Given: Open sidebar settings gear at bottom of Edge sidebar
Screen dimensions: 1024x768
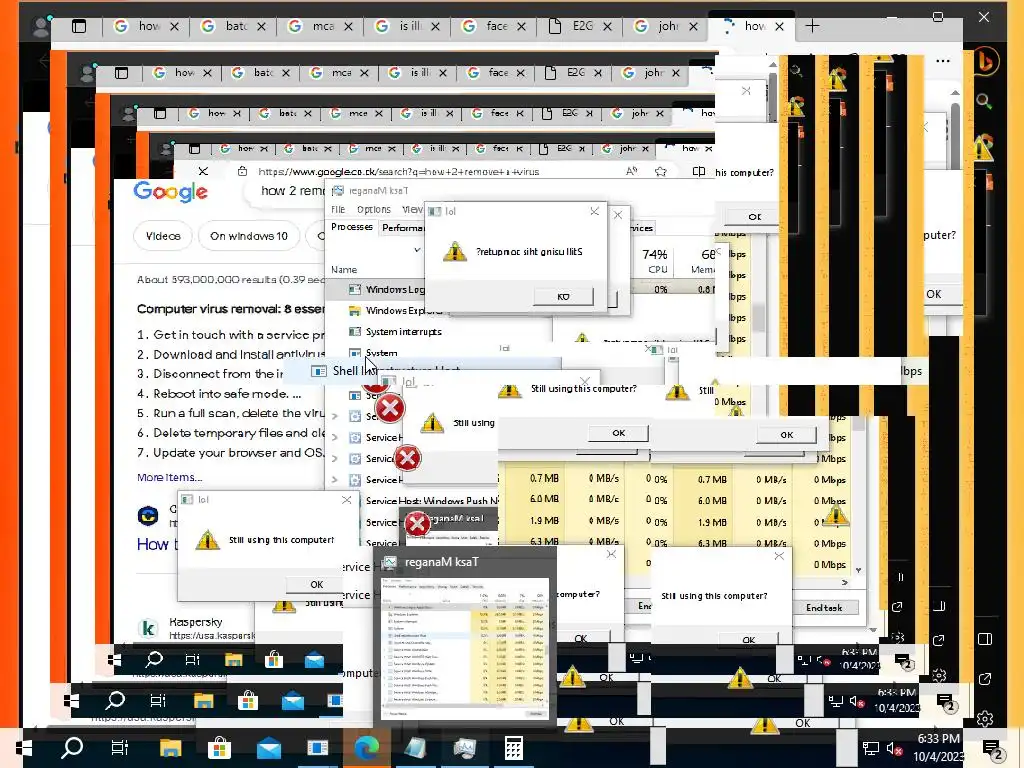Looking at the screenshot, I should (x=985, y=718).
